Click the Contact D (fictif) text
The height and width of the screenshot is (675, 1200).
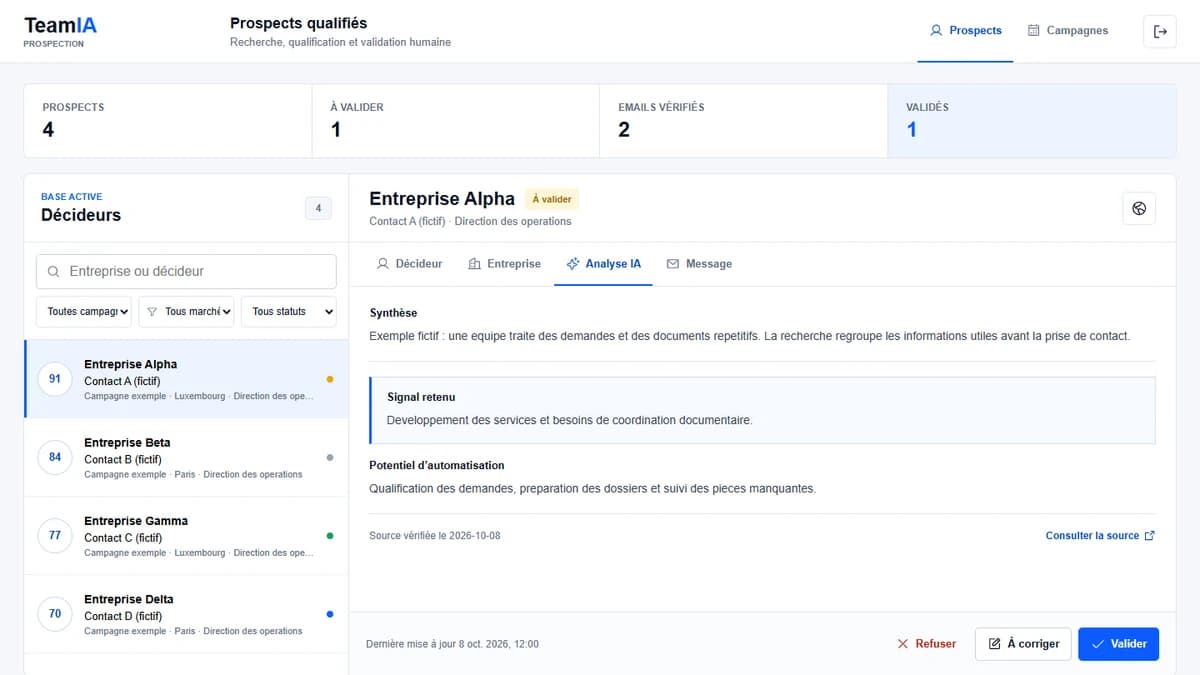(122, 616)
